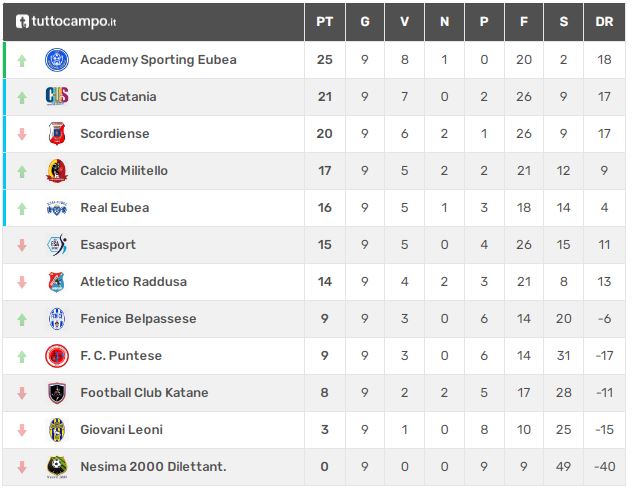This screenshot has height=490, width=634.
Task: Click the Calcio Militello team badge
Action: pyautogui.click(x=57, y=171)
